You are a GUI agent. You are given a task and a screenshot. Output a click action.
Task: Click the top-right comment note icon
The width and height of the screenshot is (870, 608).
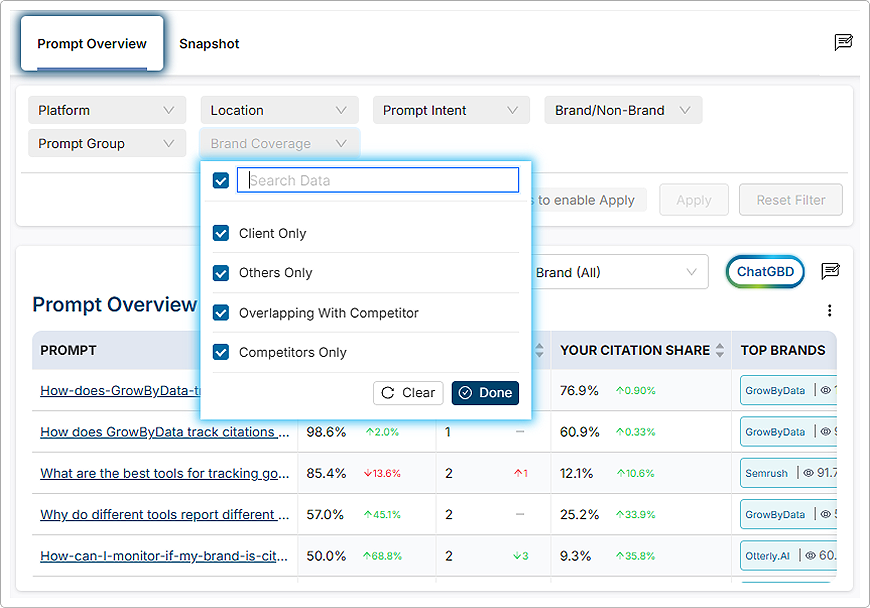point(843,42)
